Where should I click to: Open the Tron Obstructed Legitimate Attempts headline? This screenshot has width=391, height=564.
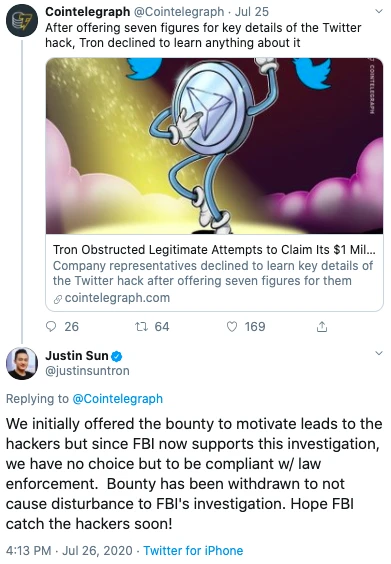pos(214,249)
